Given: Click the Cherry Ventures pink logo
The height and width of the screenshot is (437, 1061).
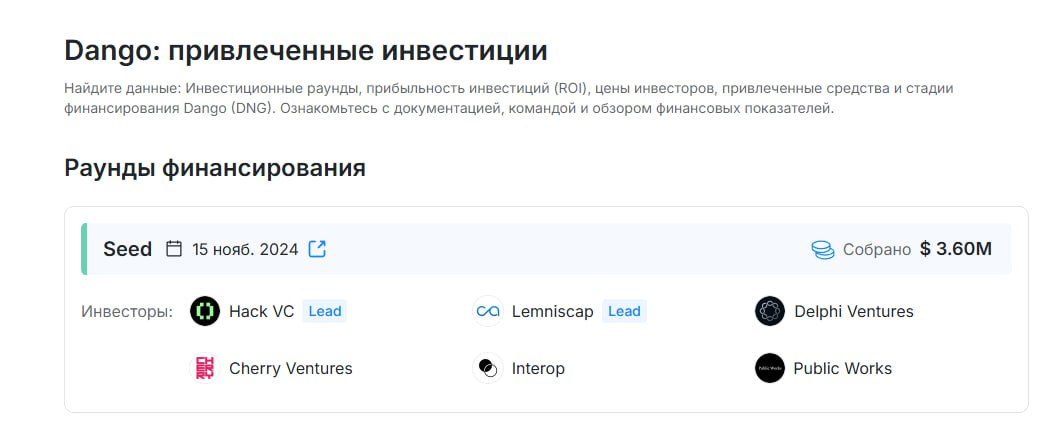Looking at the screenshot, I should tap(205, 369).
